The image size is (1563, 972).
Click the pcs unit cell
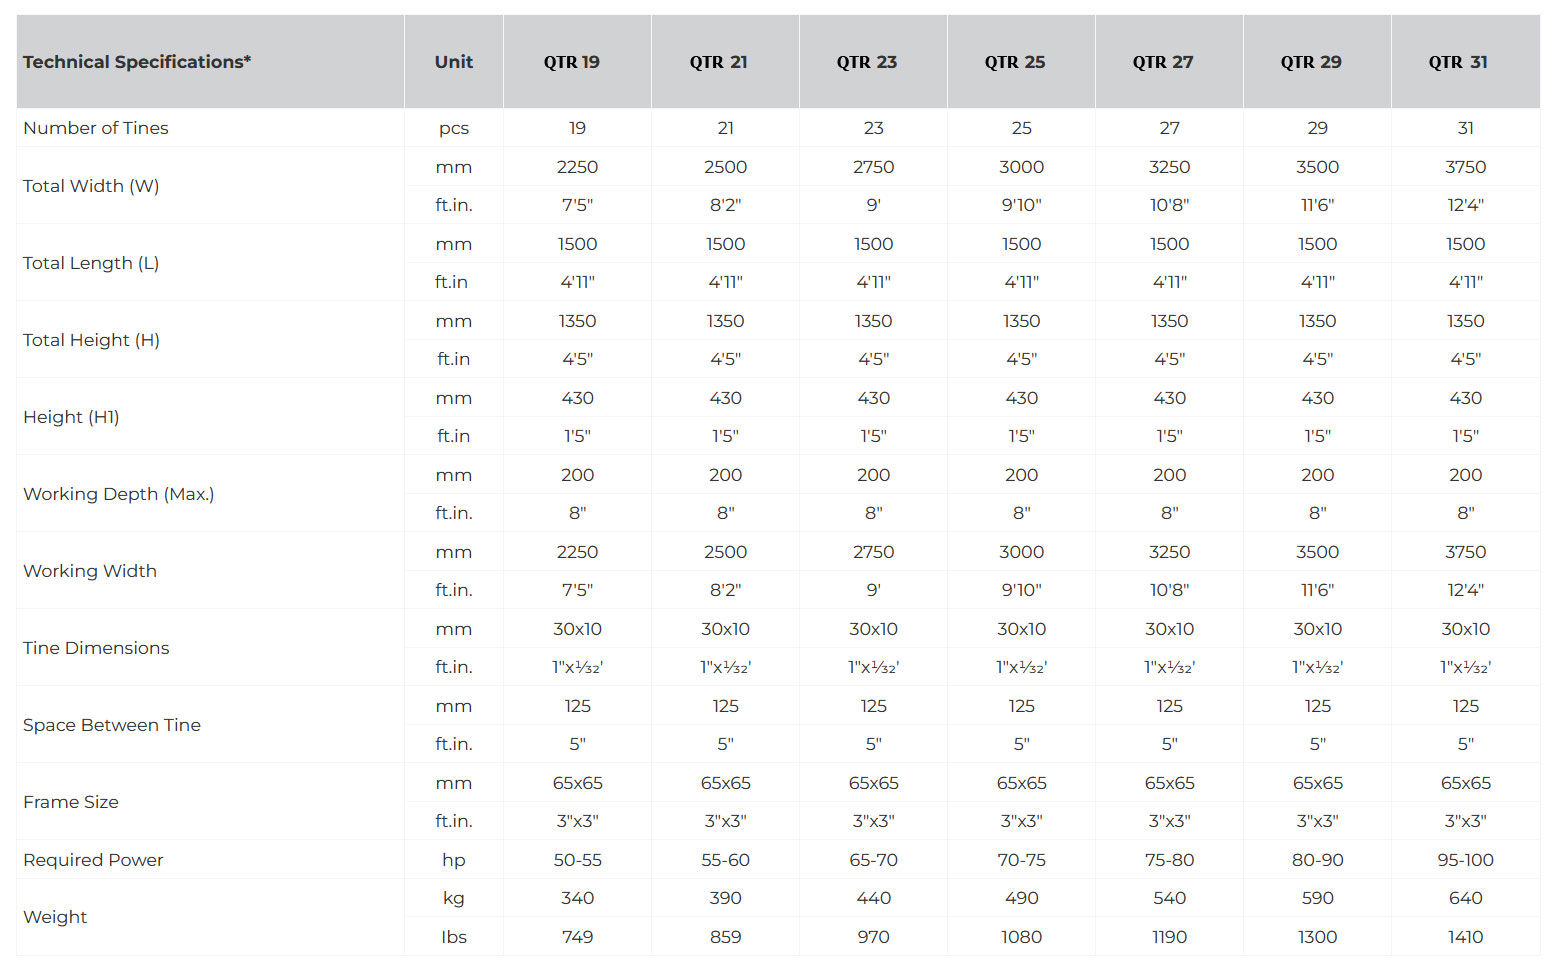453,128
